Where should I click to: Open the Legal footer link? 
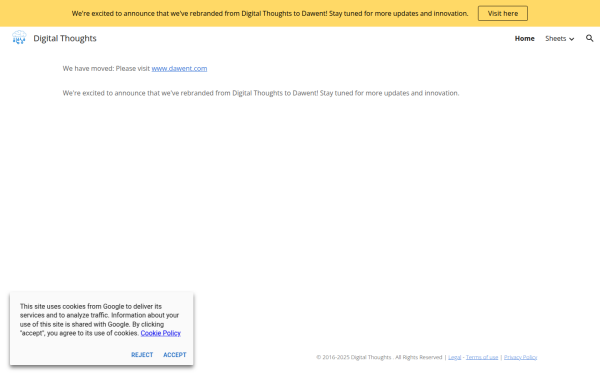(x=454, y=357)
